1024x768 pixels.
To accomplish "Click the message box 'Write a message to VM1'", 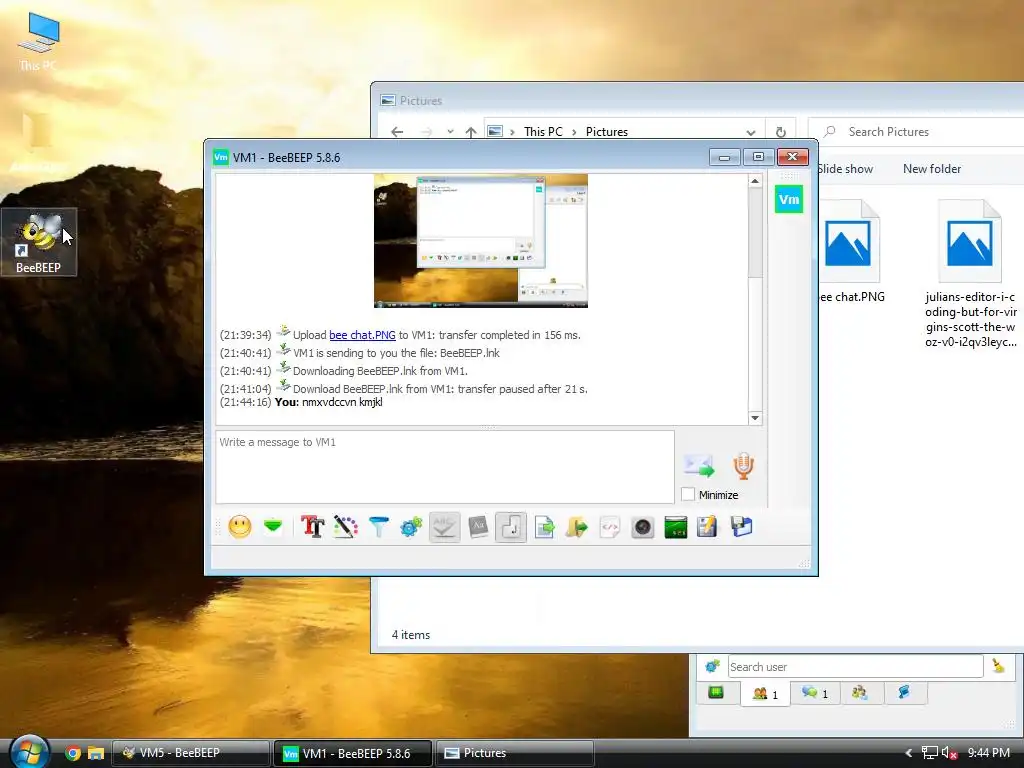I will [445, 467].
